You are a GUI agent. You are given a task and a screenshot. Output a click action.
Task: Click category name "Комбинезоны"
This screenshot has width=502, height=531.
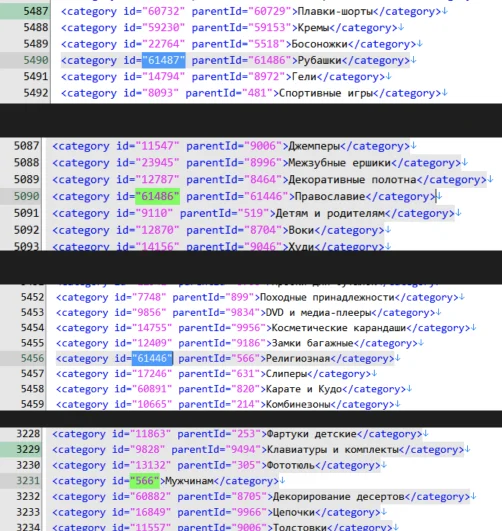298,404
